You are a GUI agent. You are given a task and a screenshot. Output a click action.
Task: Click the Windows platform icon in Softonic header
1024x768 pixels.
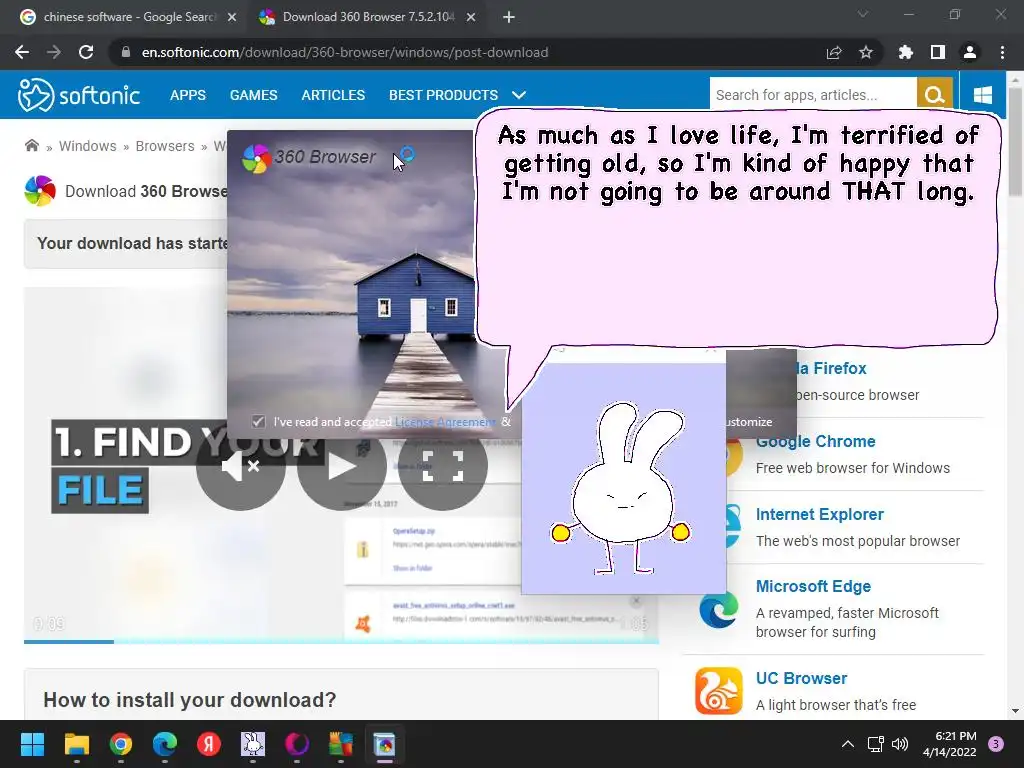pos(983,95)
